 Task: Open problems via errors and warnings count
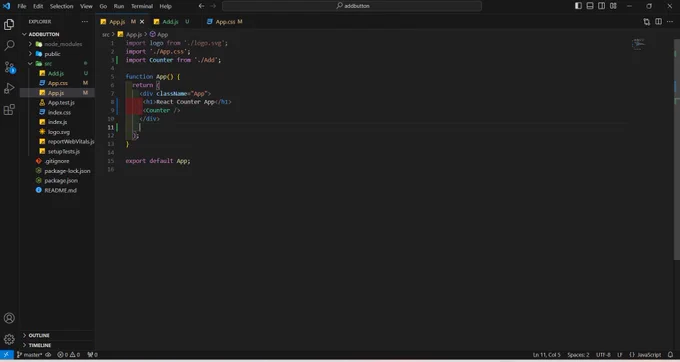[x=69, y=355]
